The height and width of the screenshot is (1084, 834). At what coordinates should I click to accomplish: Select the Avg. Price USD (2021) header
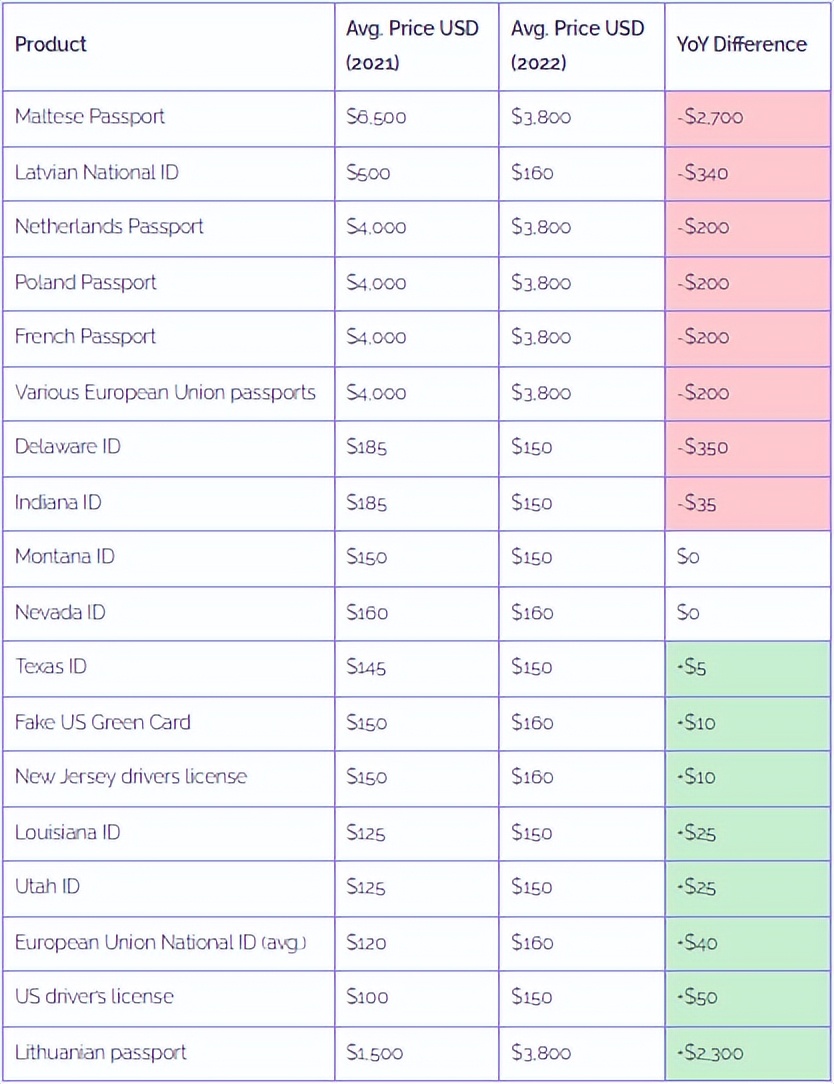click(x=412, y=45)
